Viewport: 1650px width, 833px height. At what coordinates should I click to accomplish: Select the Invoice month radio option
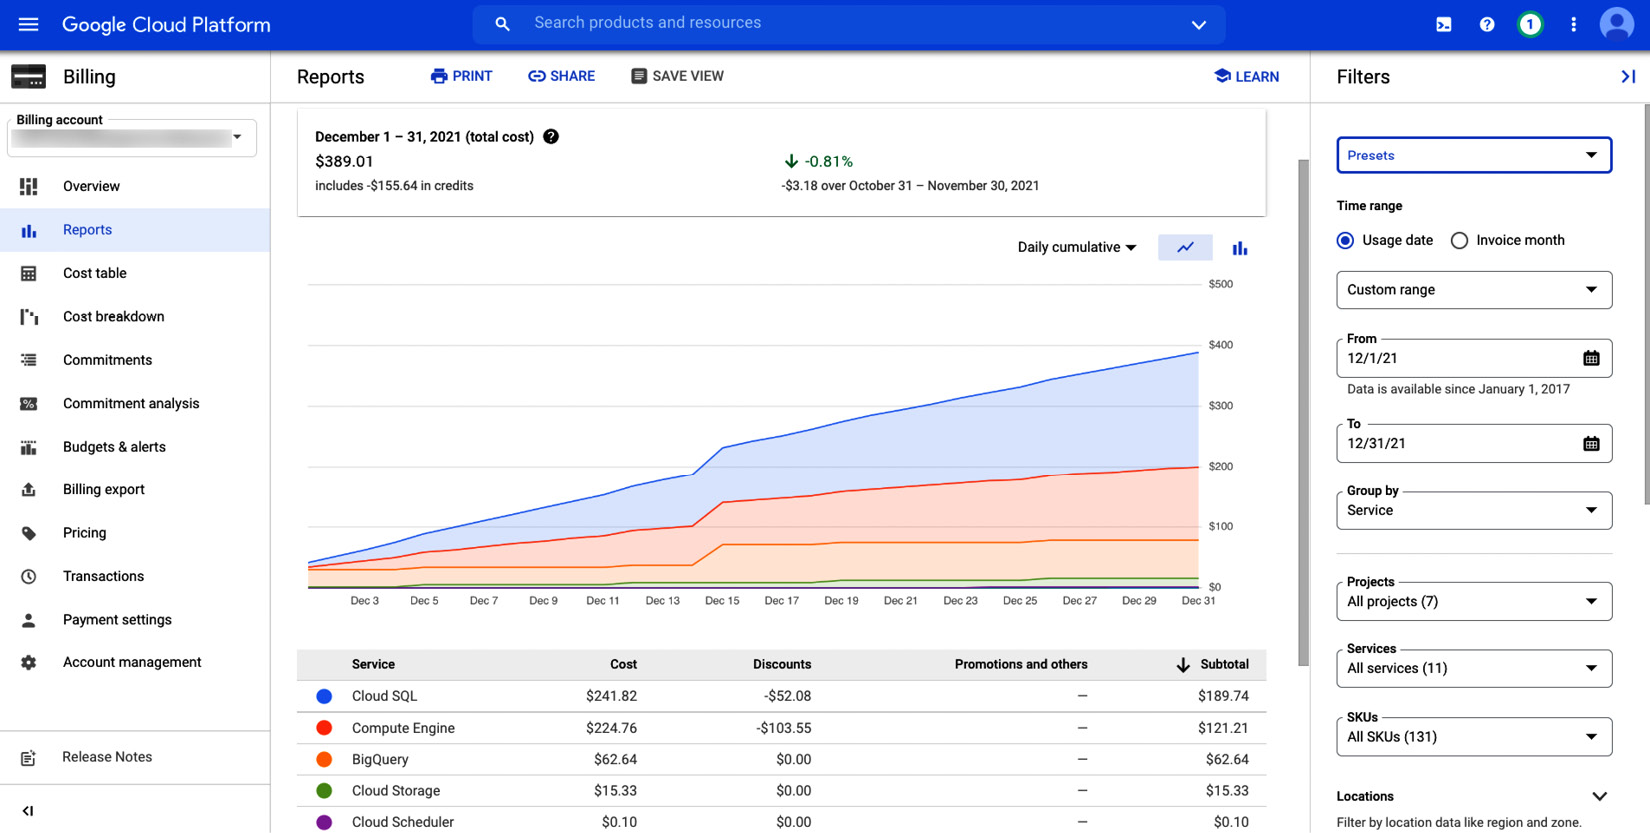click(1459, 240)
